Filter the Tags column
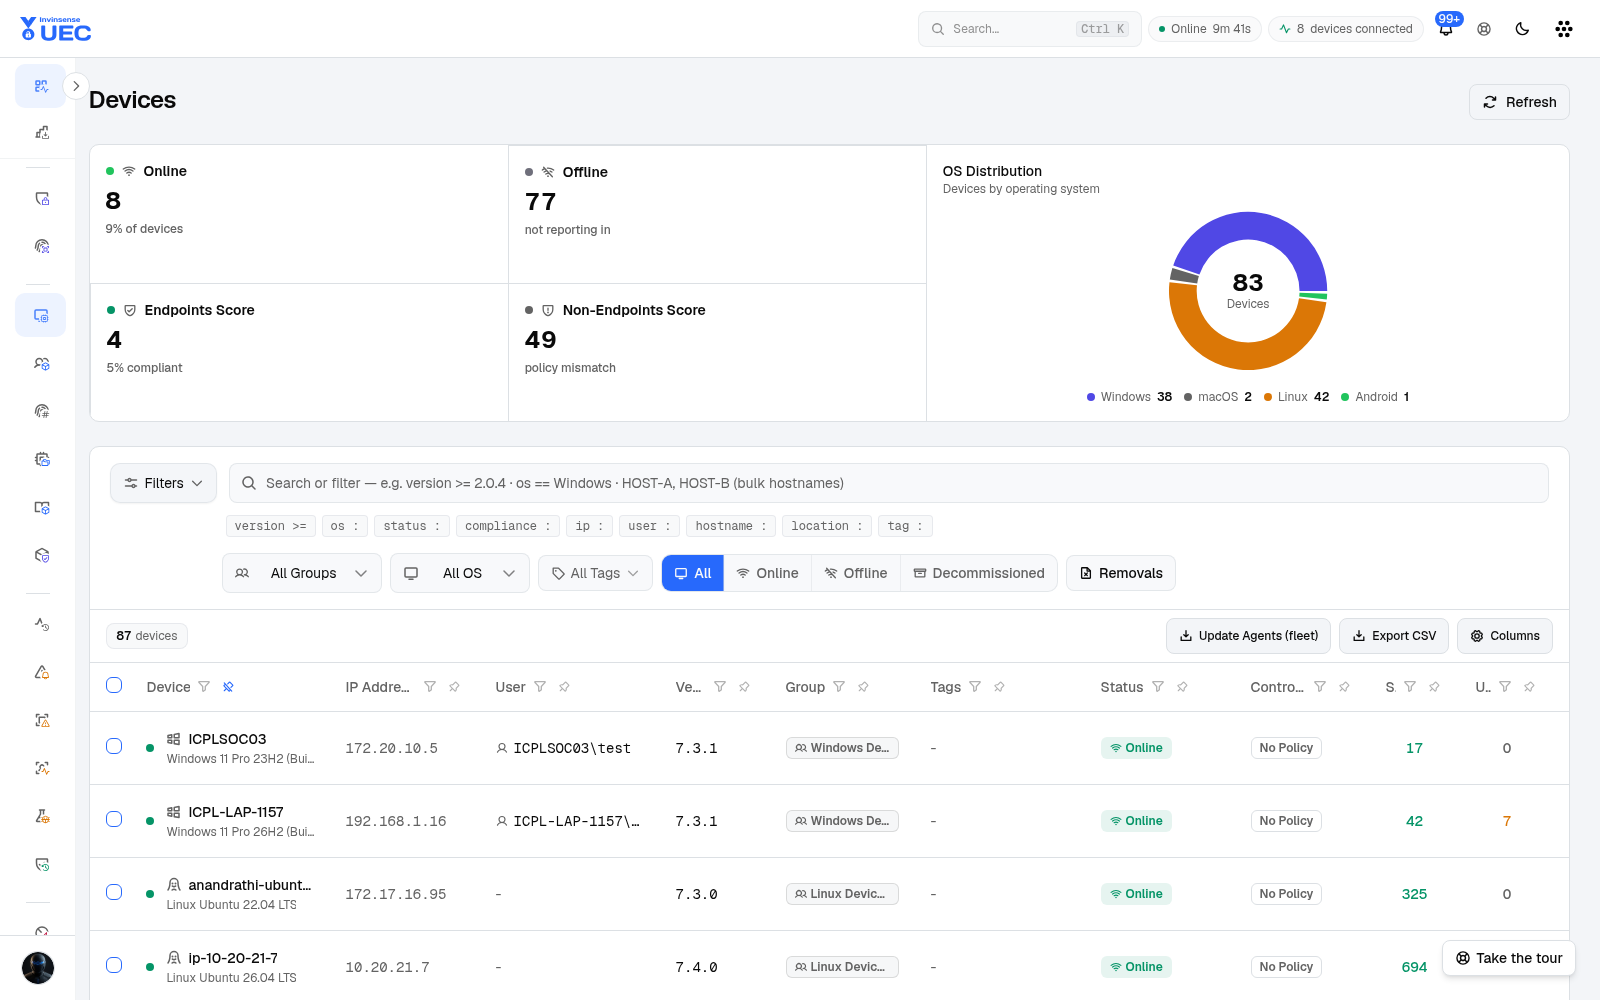This screenshot has width=1600, height=1000. click(975, 687)
